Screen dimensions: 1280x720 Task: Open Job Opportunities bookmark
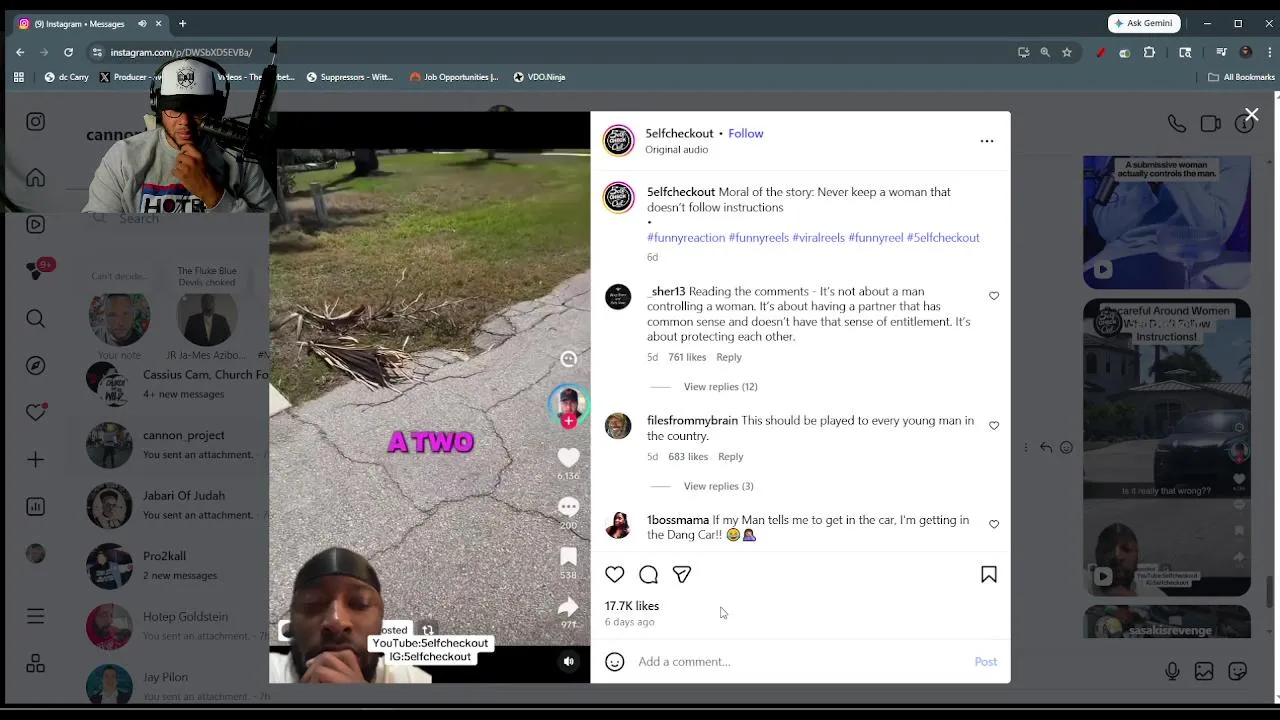tap(454, 77)
